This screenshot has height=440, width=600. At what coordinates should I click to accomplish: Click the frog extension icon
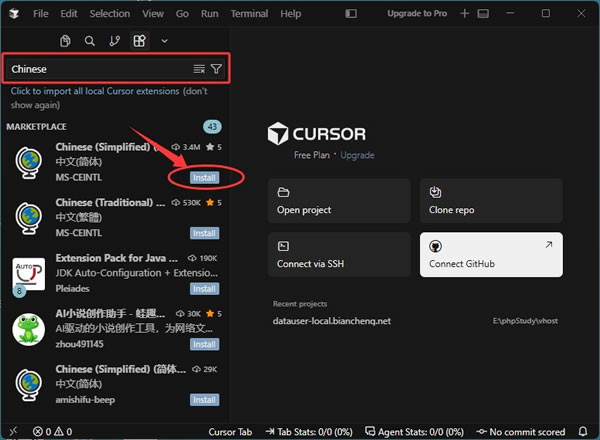click(29, 329)
